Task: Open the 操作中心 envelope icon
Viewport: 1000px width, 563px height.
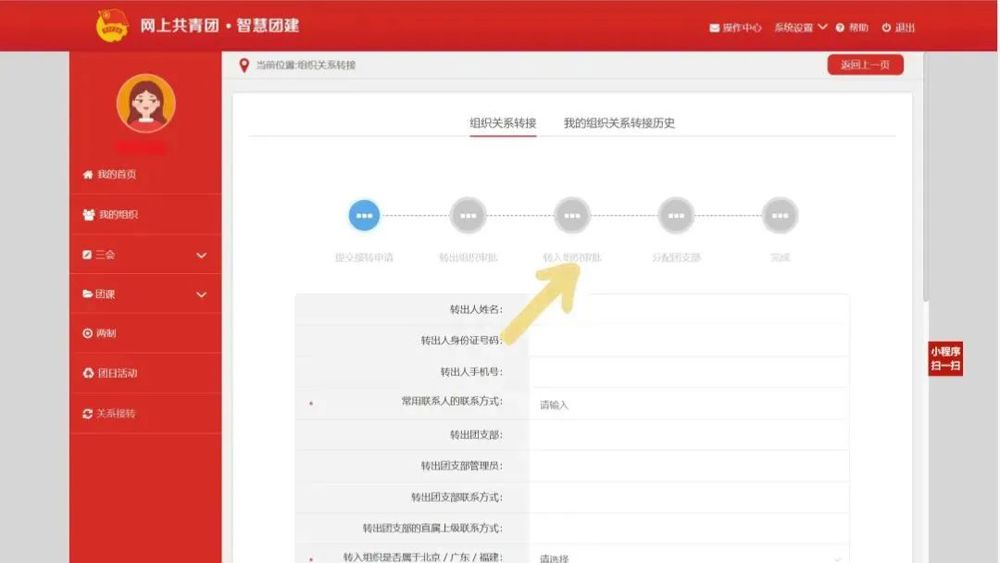Action: (x=714, y=28)
